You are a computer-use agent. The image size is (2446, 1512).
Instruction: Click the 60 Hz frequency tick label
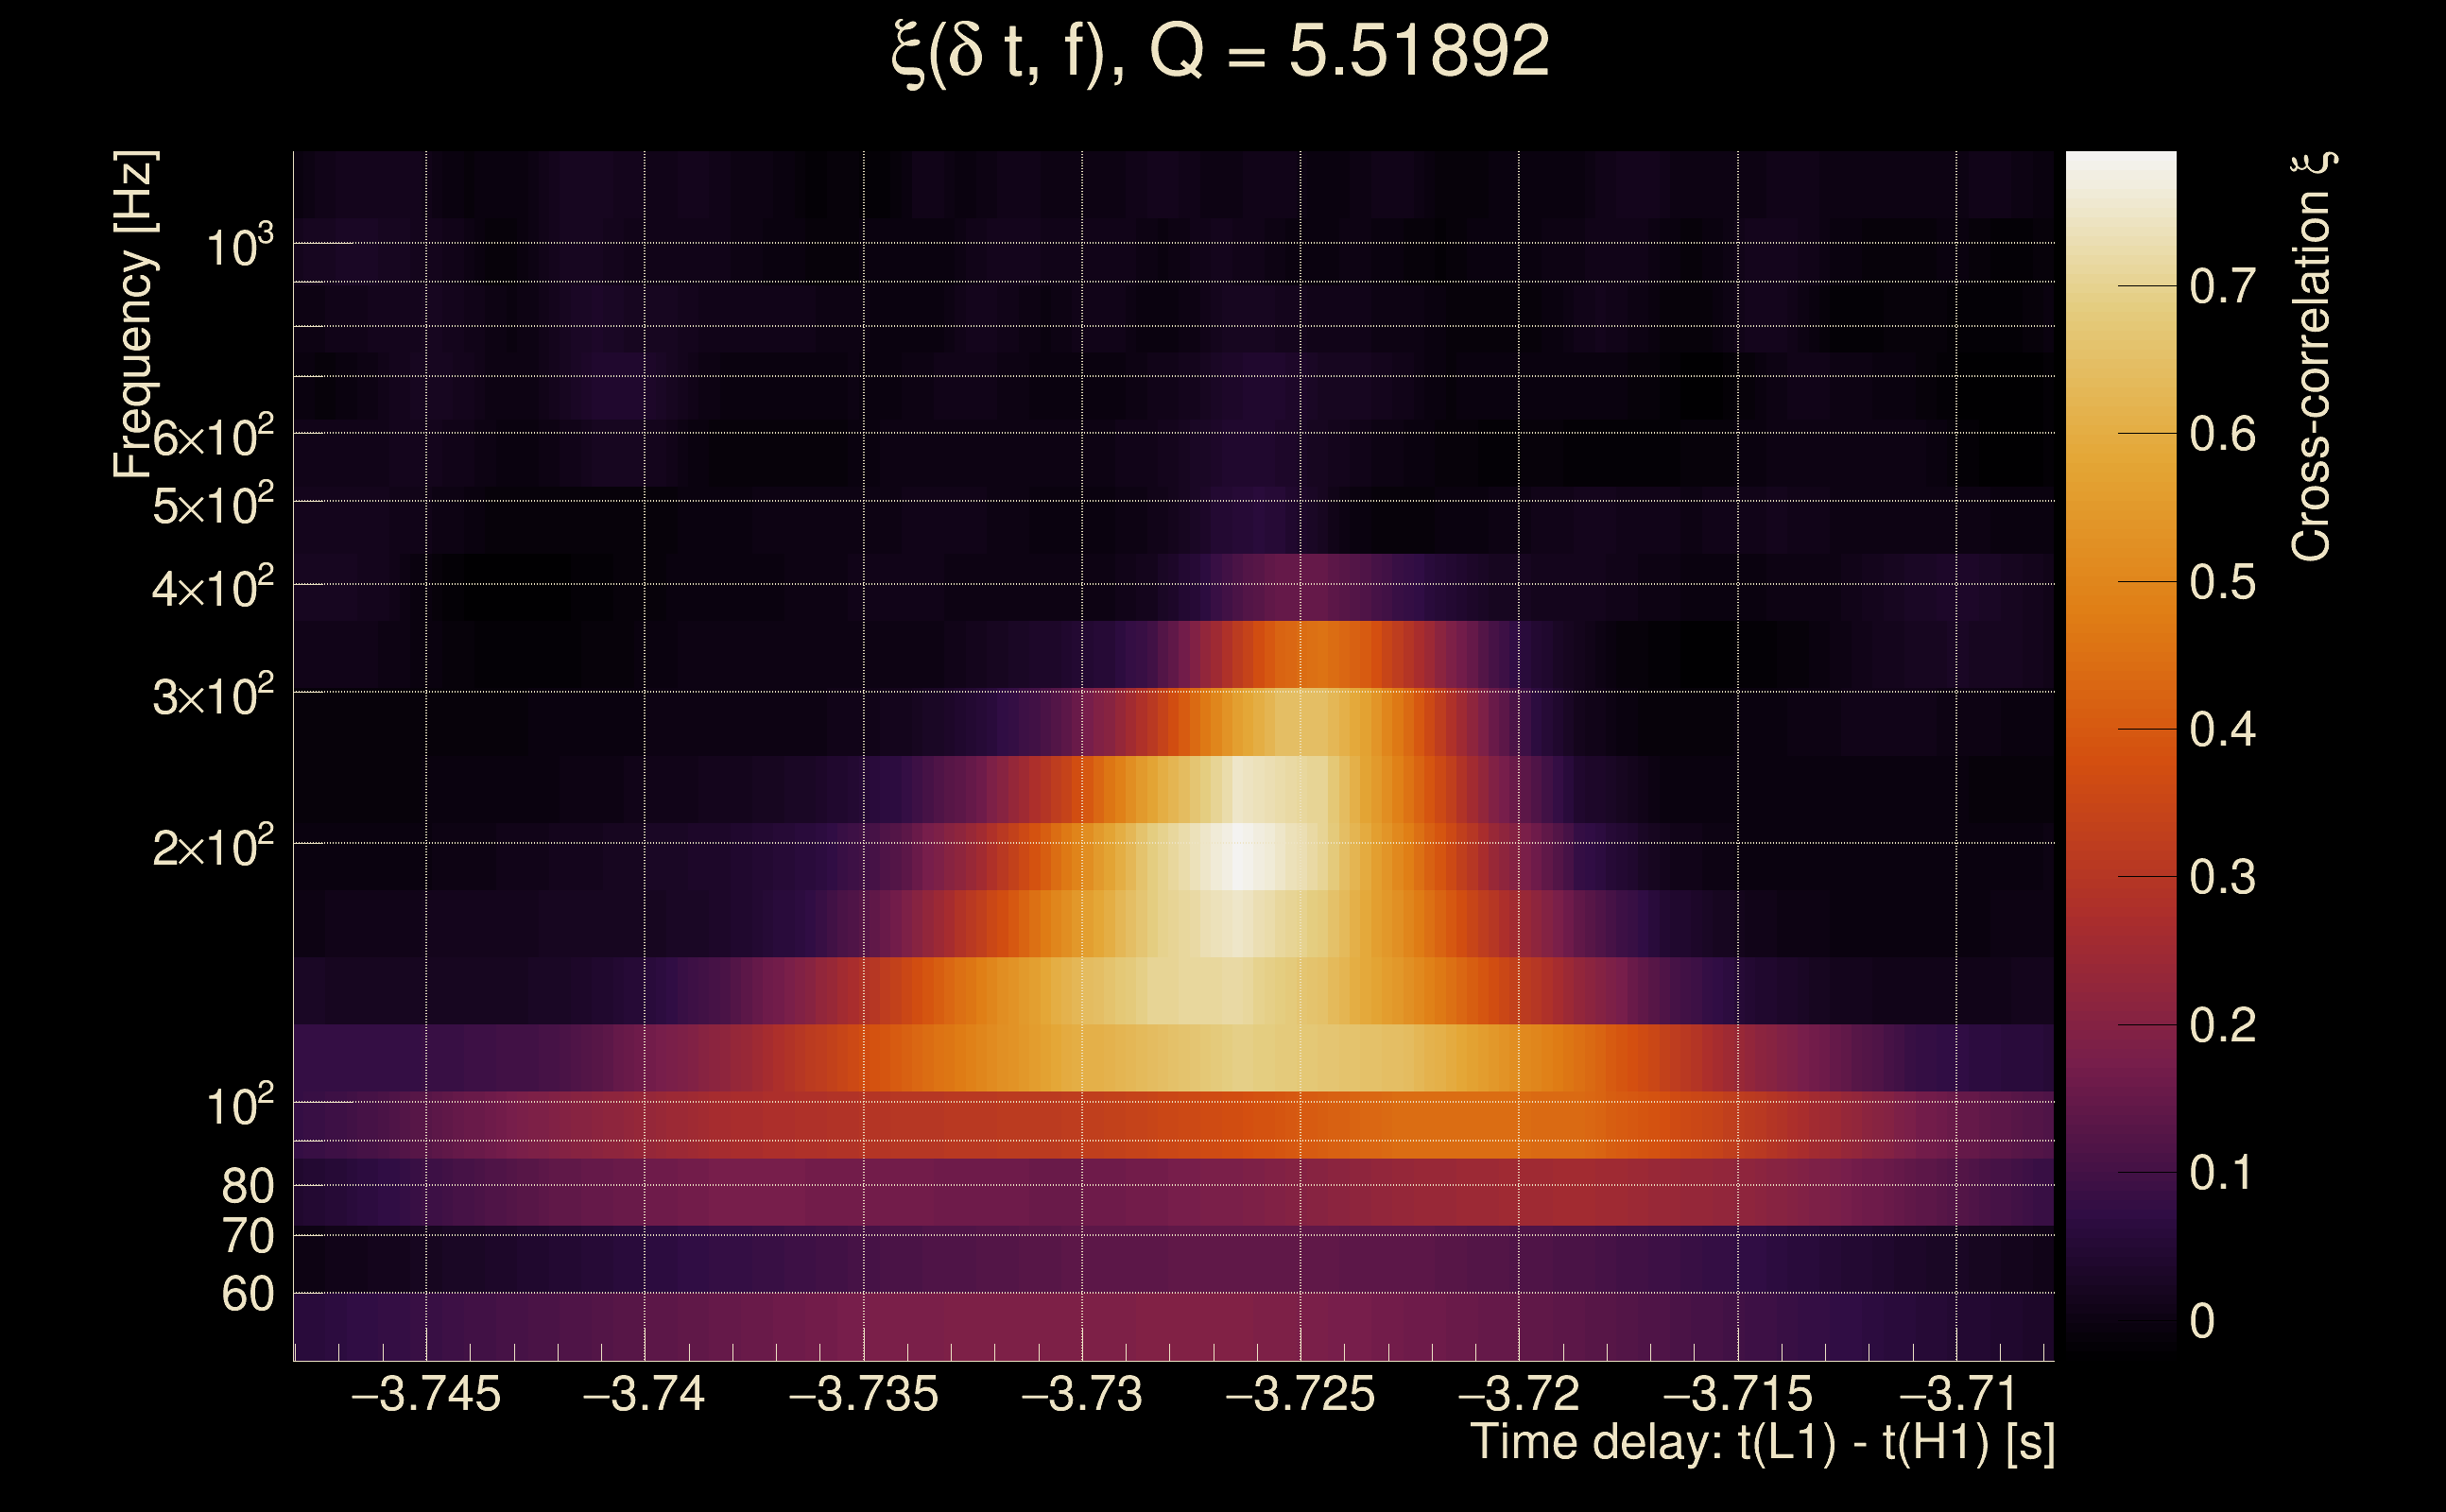[247, 1295]
